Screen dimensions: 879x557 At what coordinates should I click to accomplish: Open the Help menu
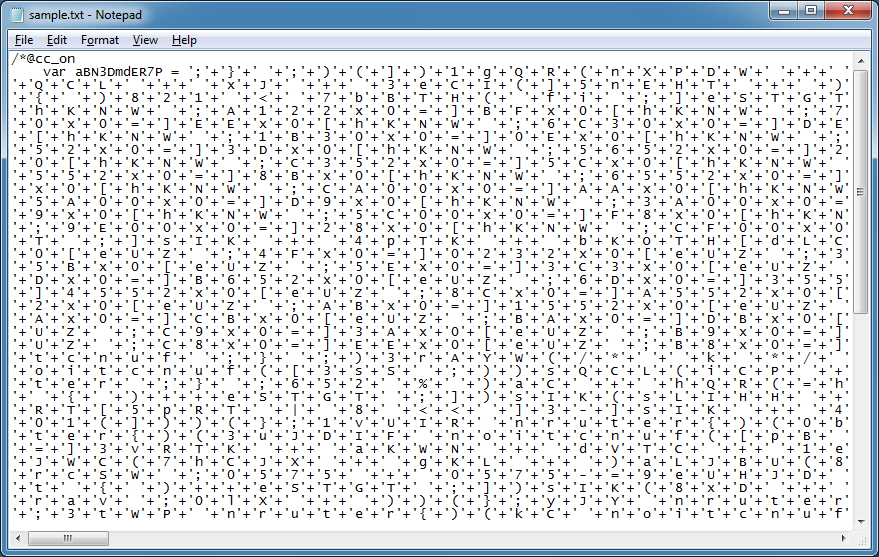click(184, 40)
